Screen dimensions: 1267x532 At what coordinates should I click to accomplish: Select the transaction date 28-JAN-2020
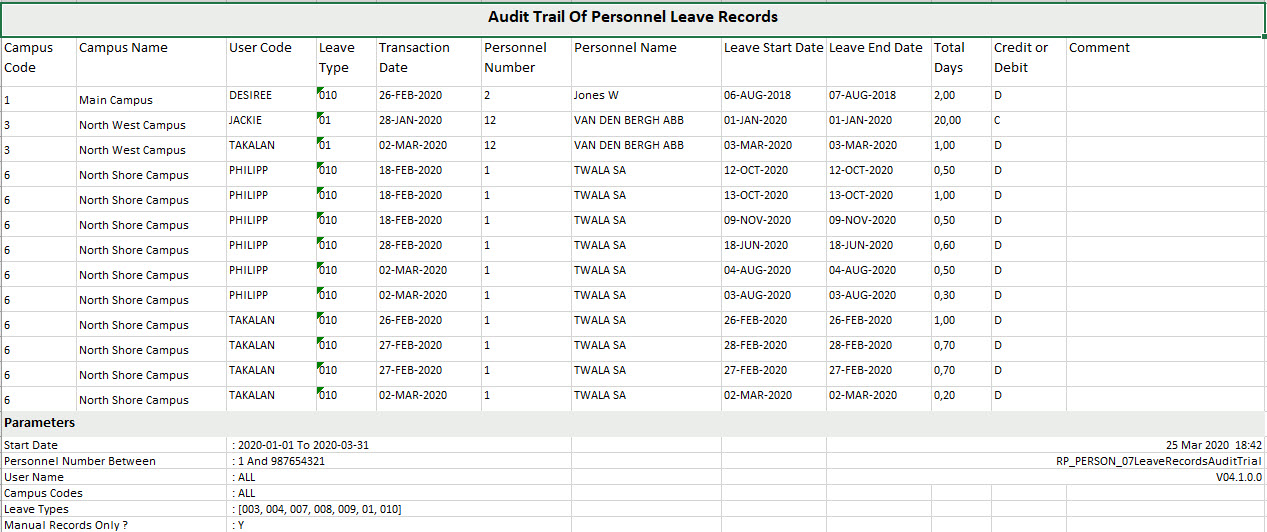410,121
